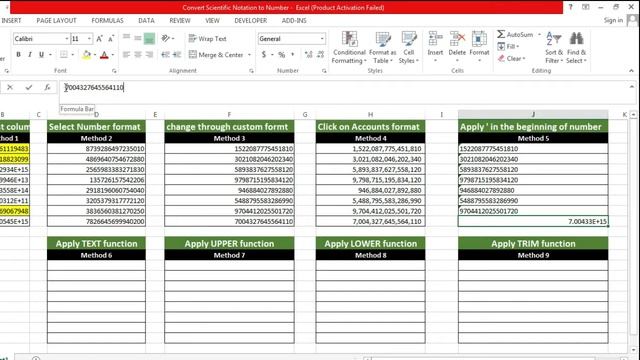Open Cell Styles gallery

[409, 47]
